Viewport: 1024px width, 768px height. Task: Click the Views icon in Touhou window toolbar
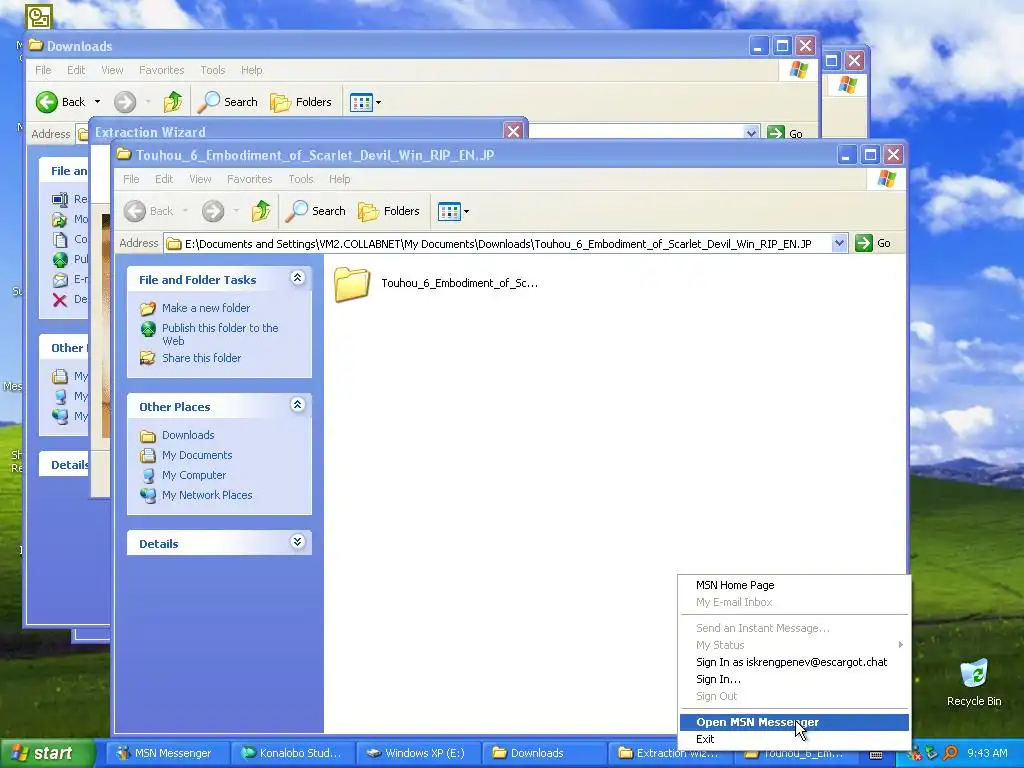click(x=449, y=212)
